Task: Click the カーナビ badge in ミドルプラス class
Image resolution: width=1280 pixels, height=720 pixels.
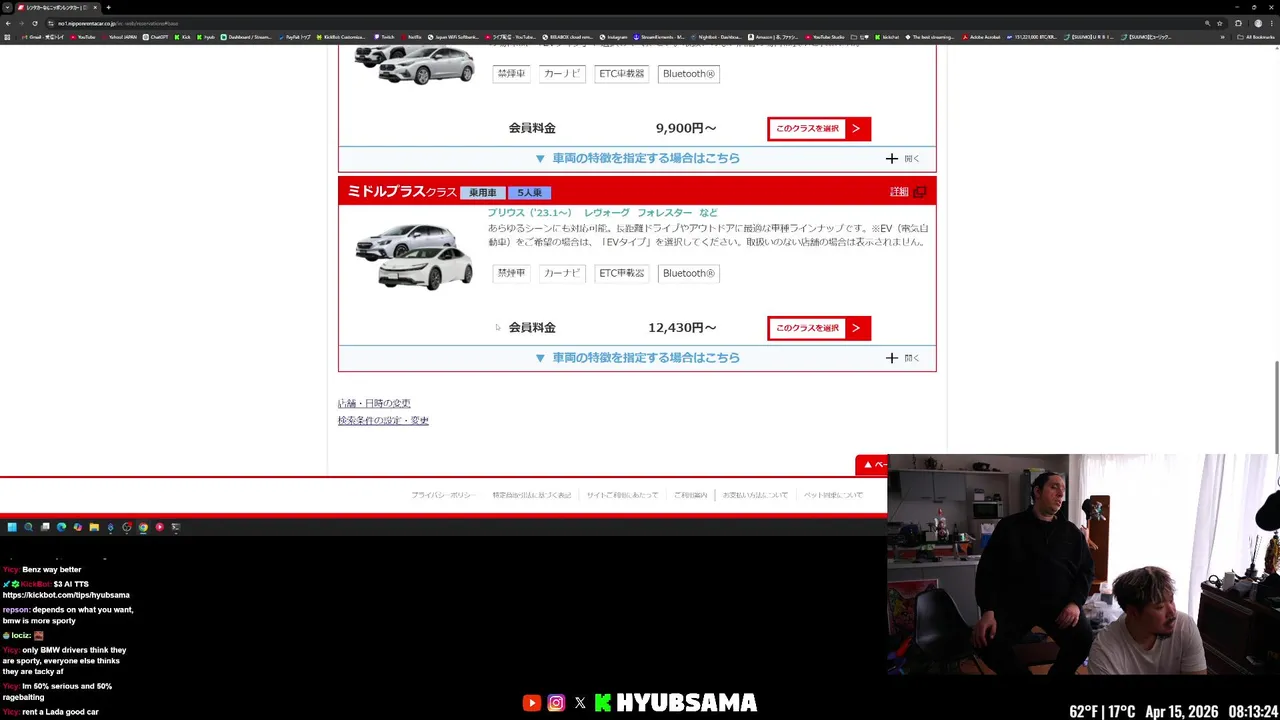Action: click(x=562, y=273)
